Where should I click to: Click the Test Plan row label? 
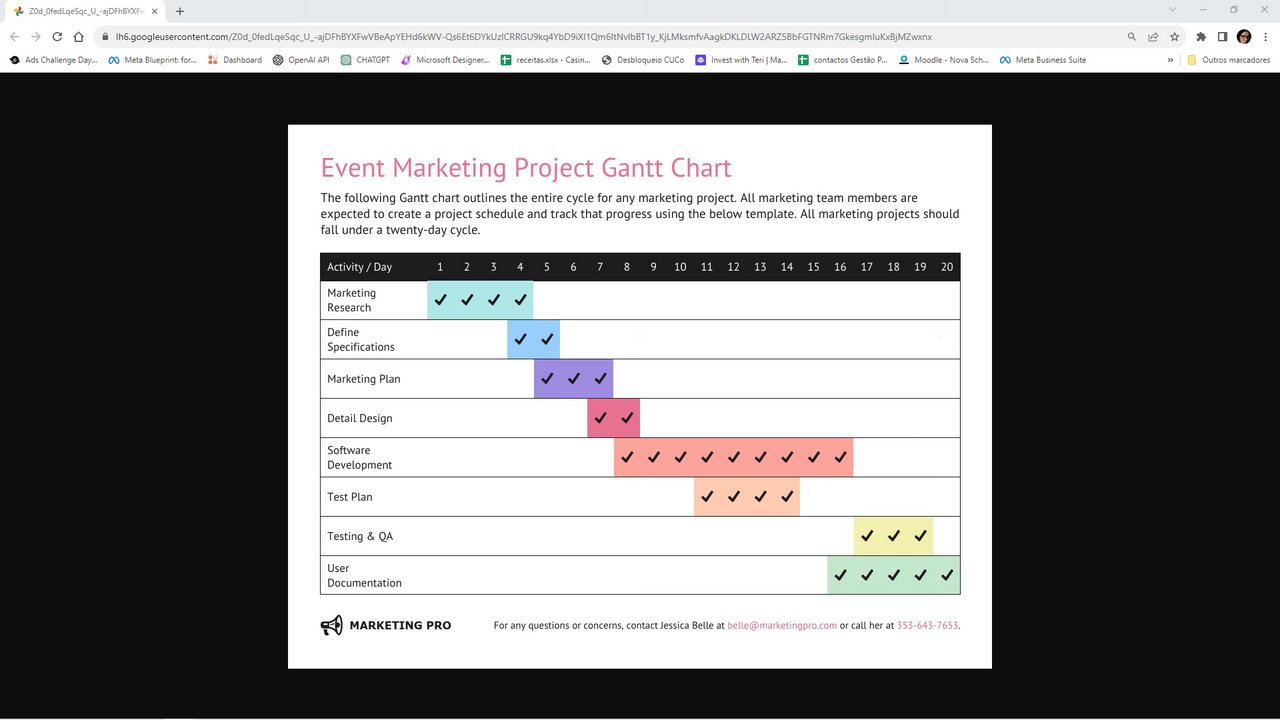(349, 497)
